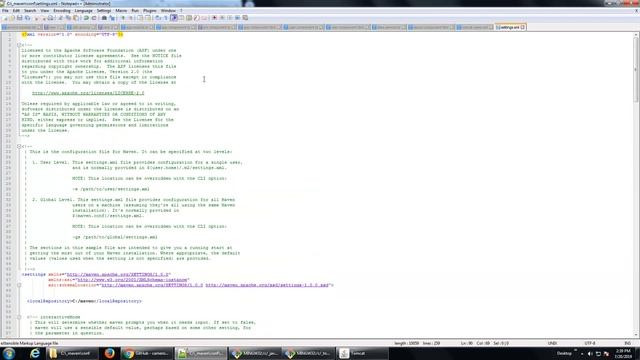Viewport: 640px width, 360px height.
Task: Open the Window menu
Action: click(x=168, y=11)
